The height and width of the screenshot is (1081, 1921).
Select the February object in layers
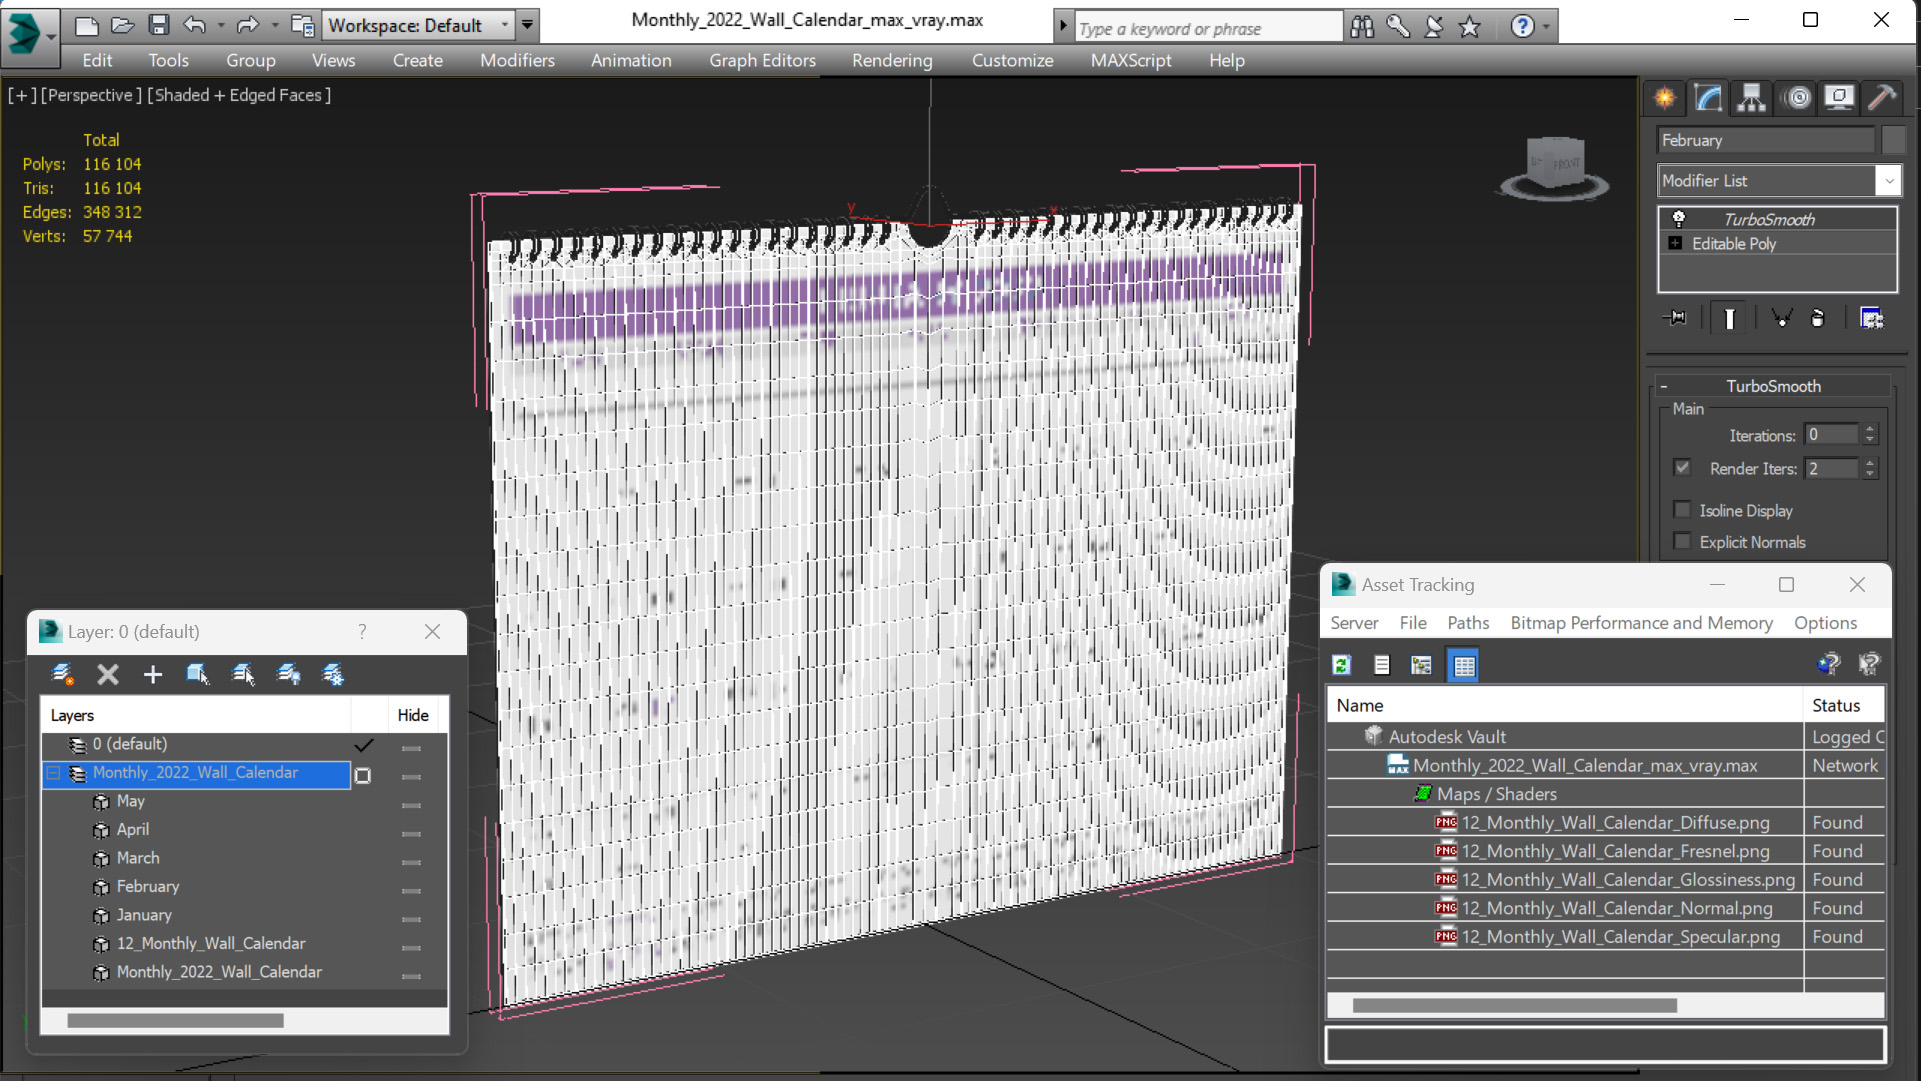(x=148, y=887)
